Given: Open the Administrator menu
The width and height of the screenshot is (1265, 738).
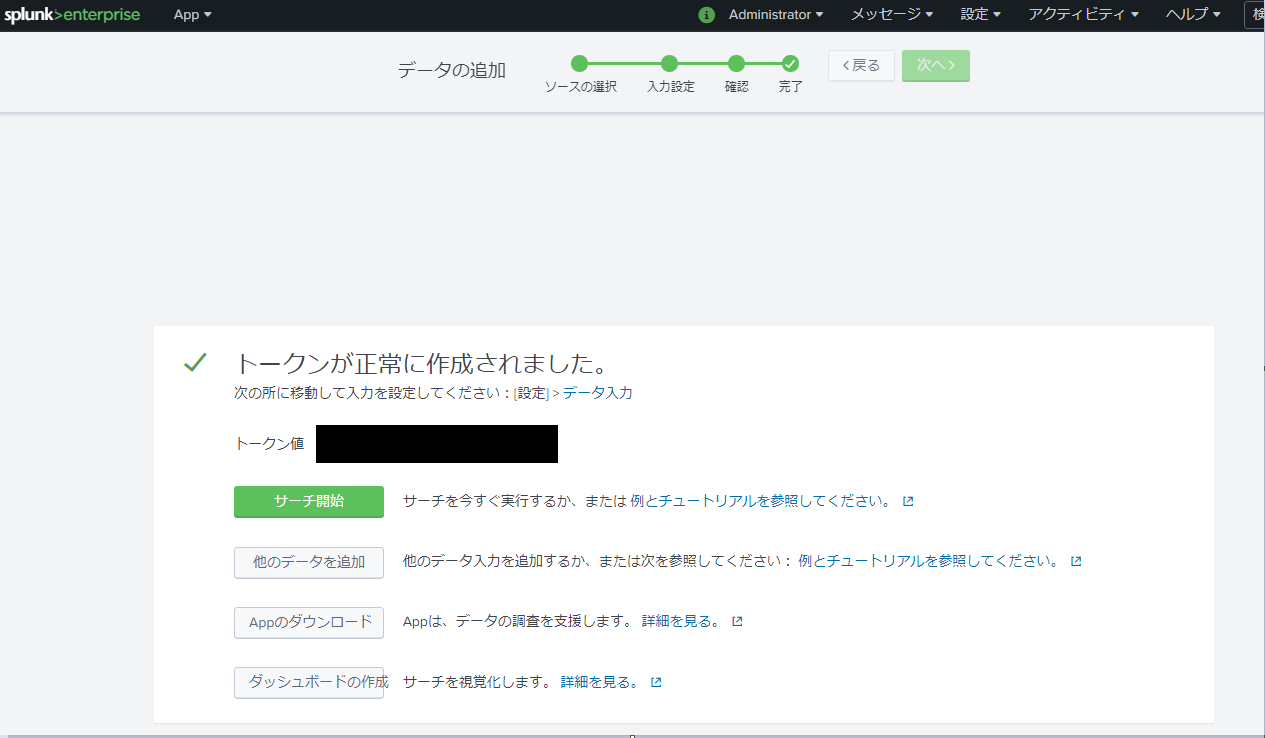Looking at the screenshot, I should [776, 15].
